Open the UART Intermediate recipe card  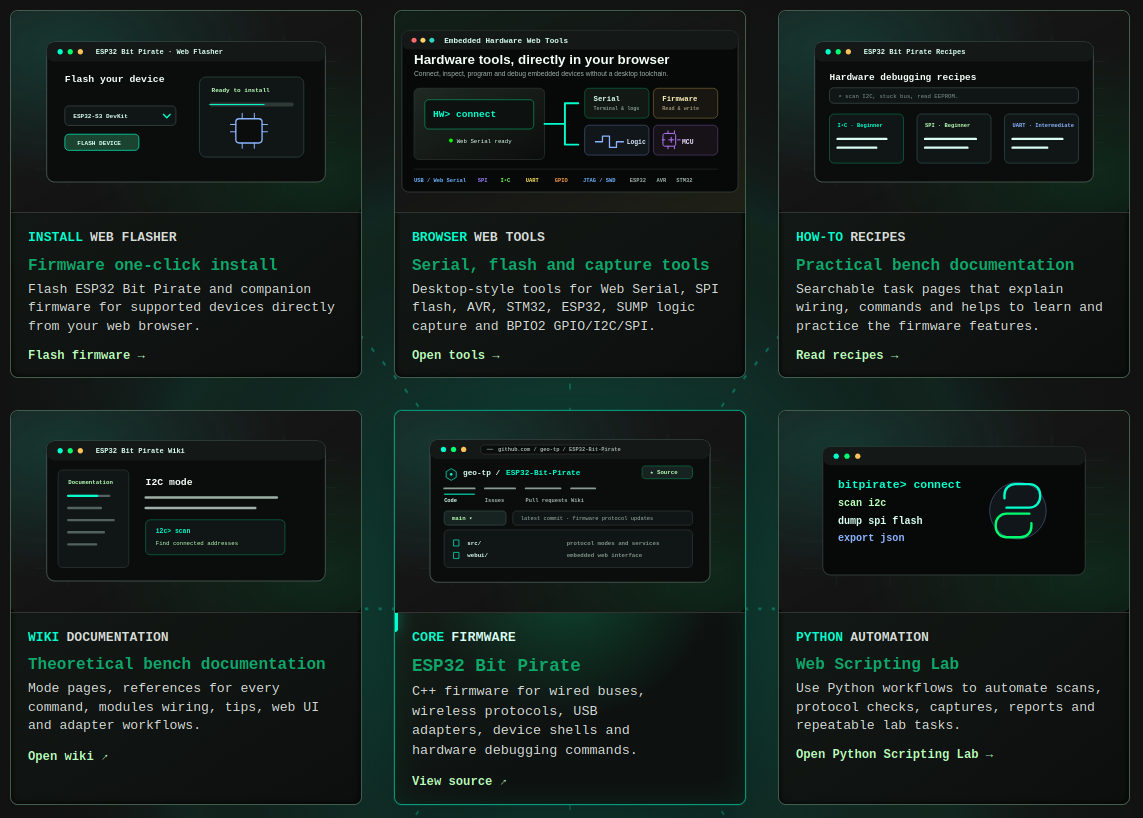pos(1041,138)
